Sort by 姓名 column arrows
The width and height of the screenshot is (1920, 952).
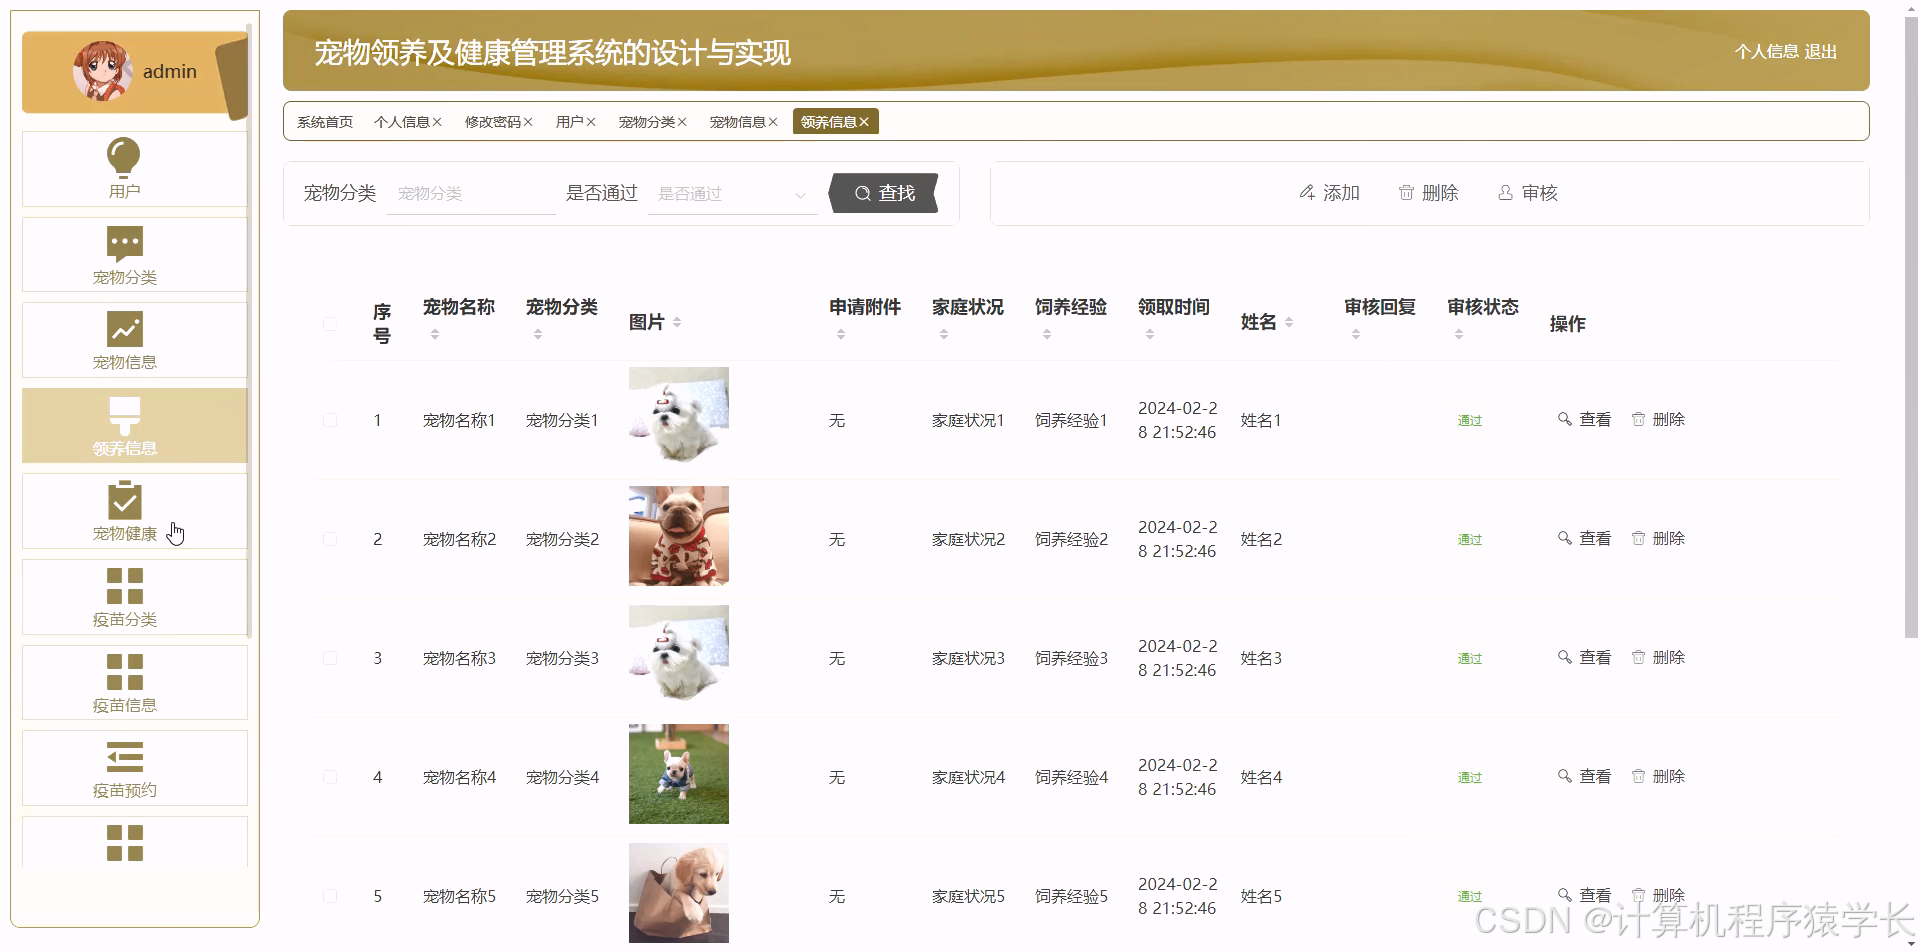(1289, 322)
